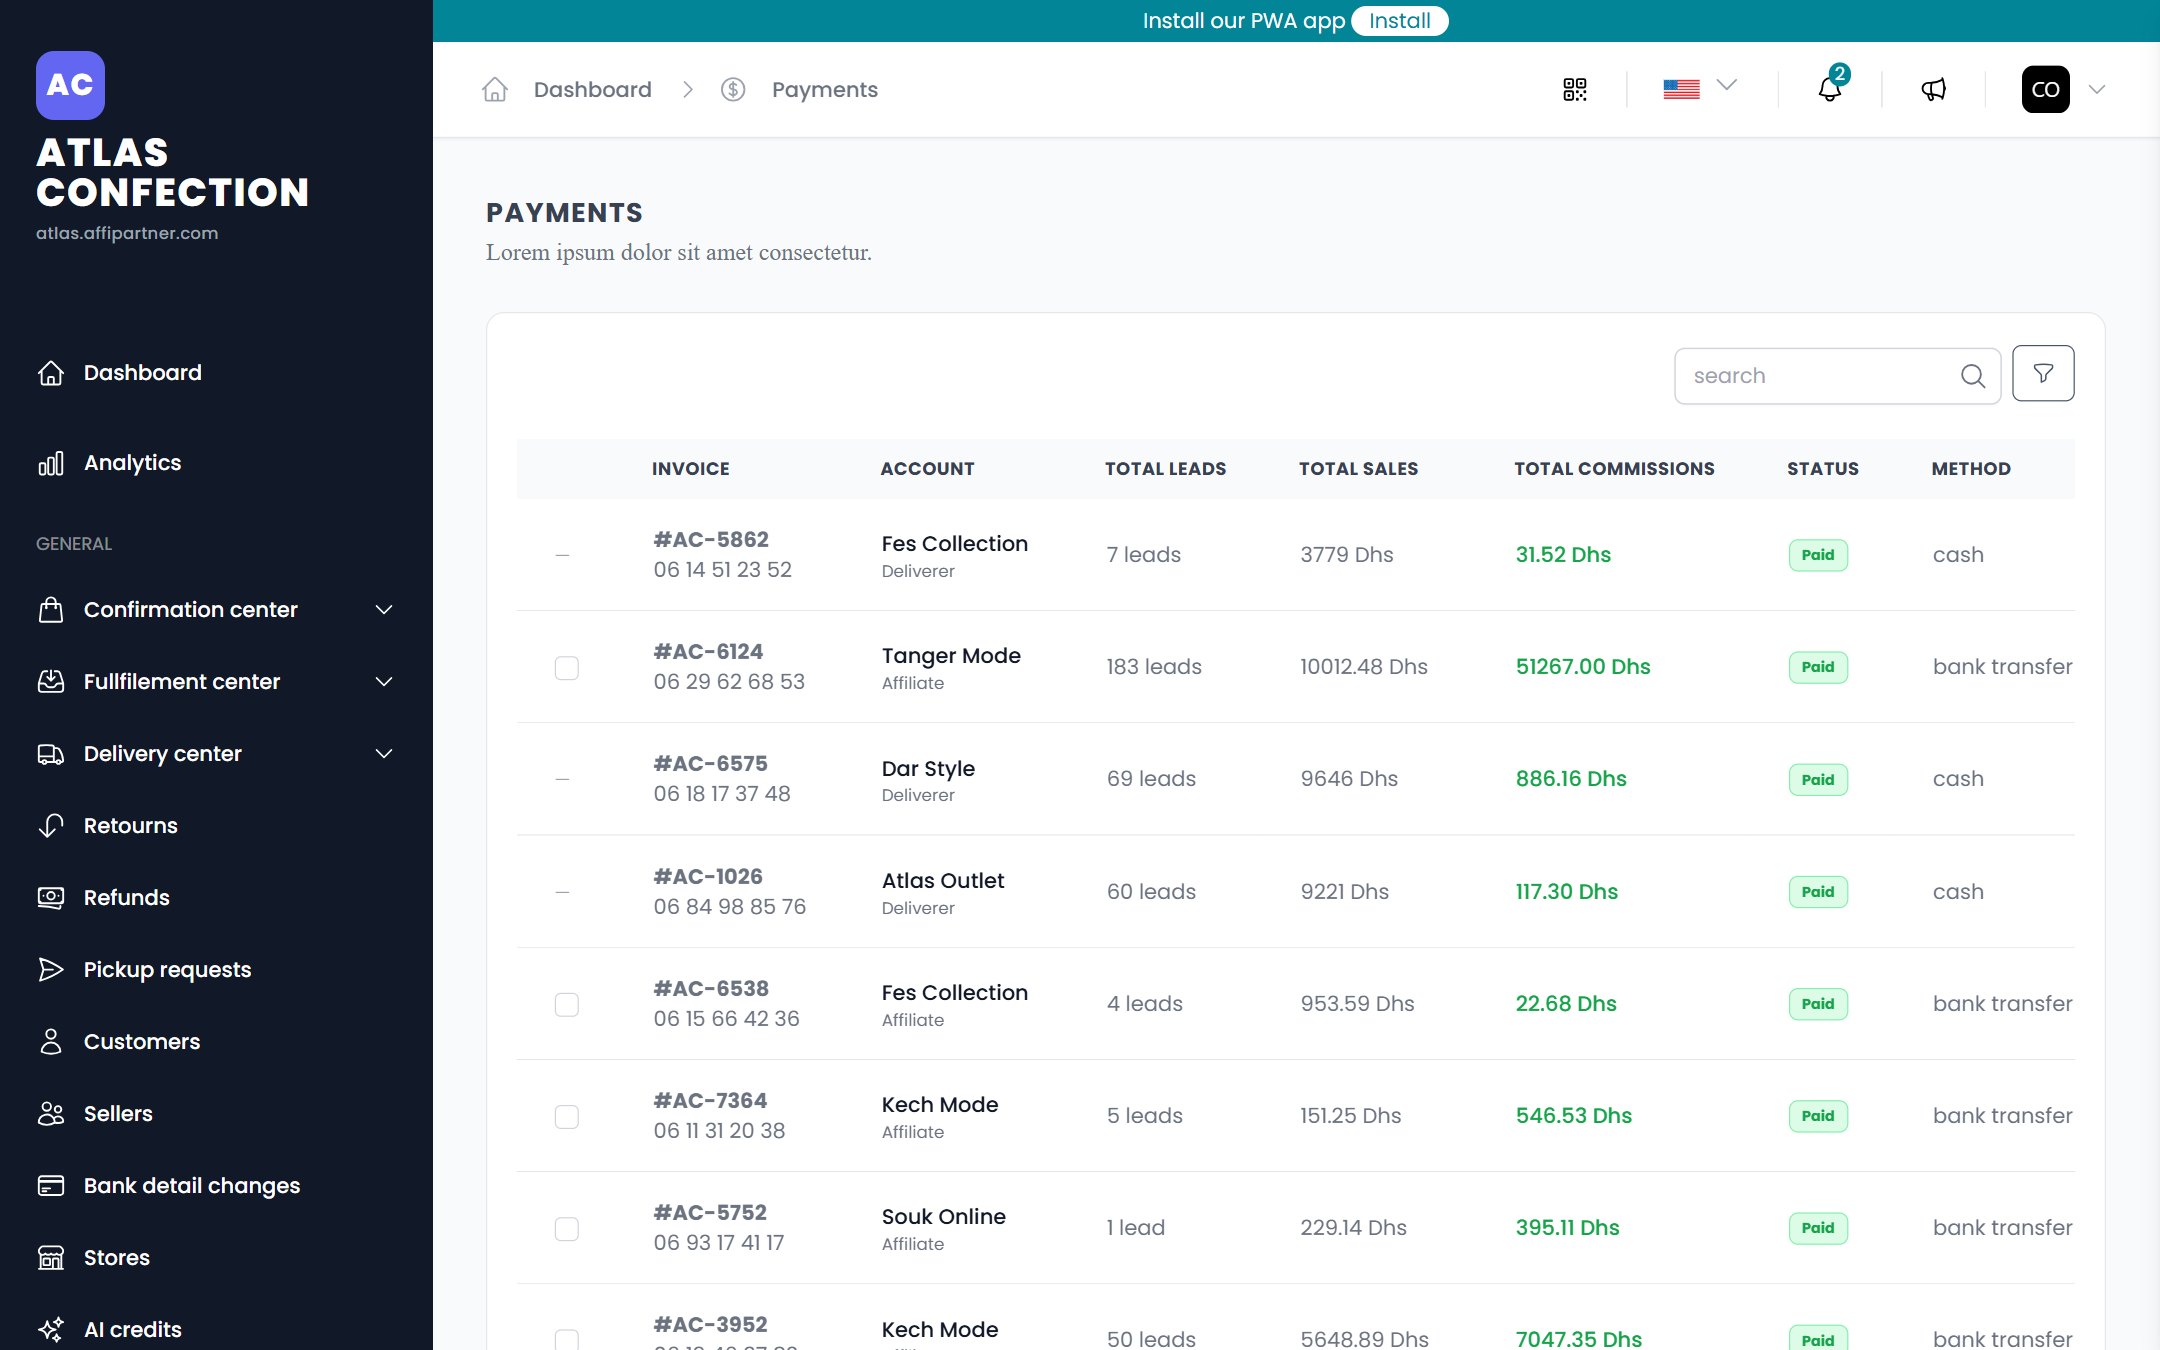
Task: Click the dollar Payments breadcrumb icon
Action: 733,90
